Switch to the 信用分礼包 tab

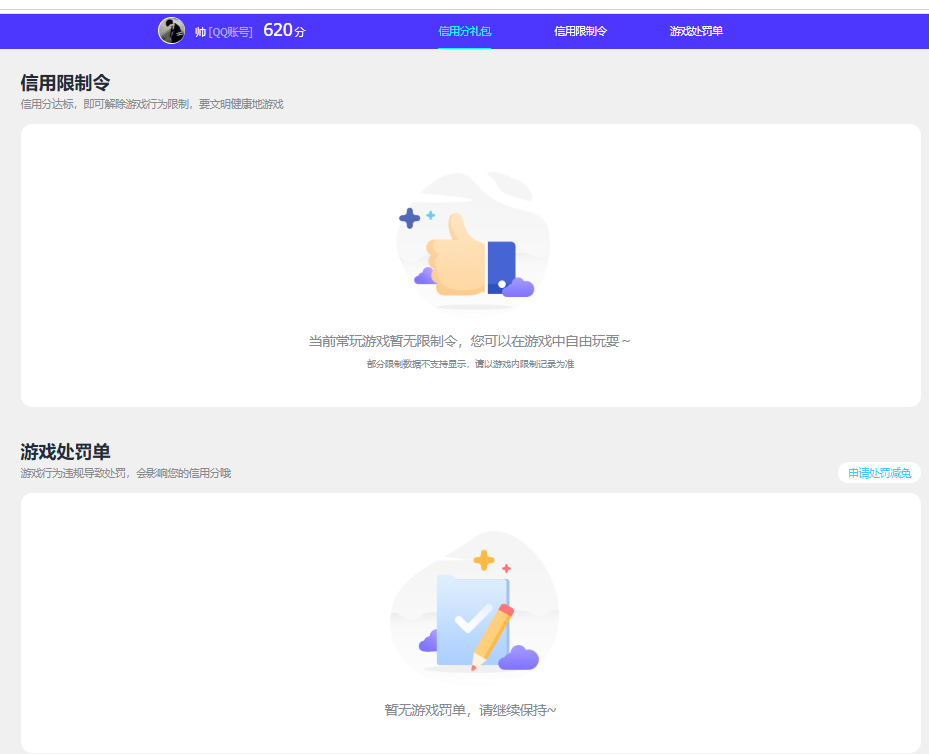[x=464, y=31]
